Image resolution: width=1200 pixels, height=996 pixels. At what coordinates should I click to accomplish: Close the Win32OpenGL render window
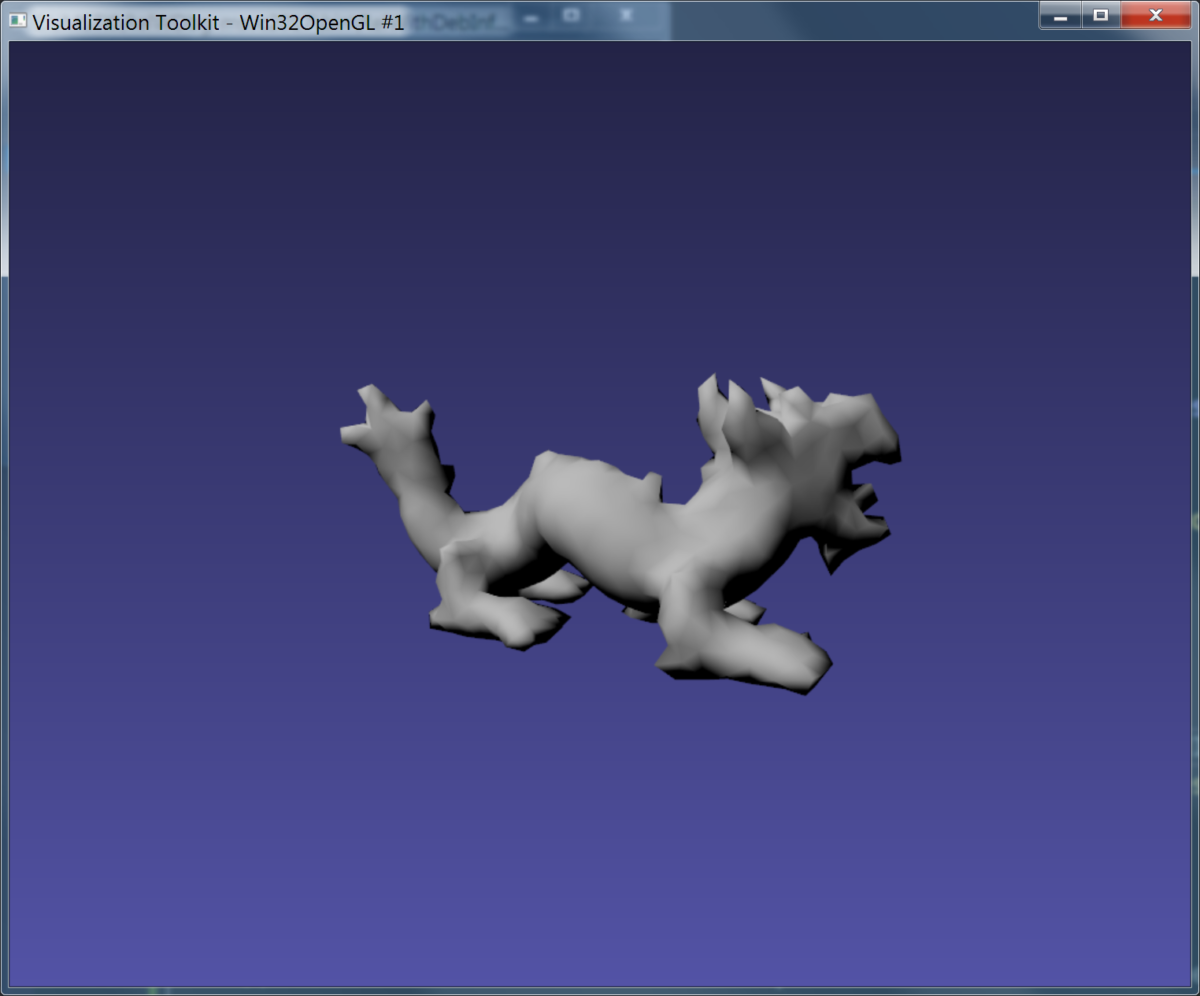pos(1155,15)
